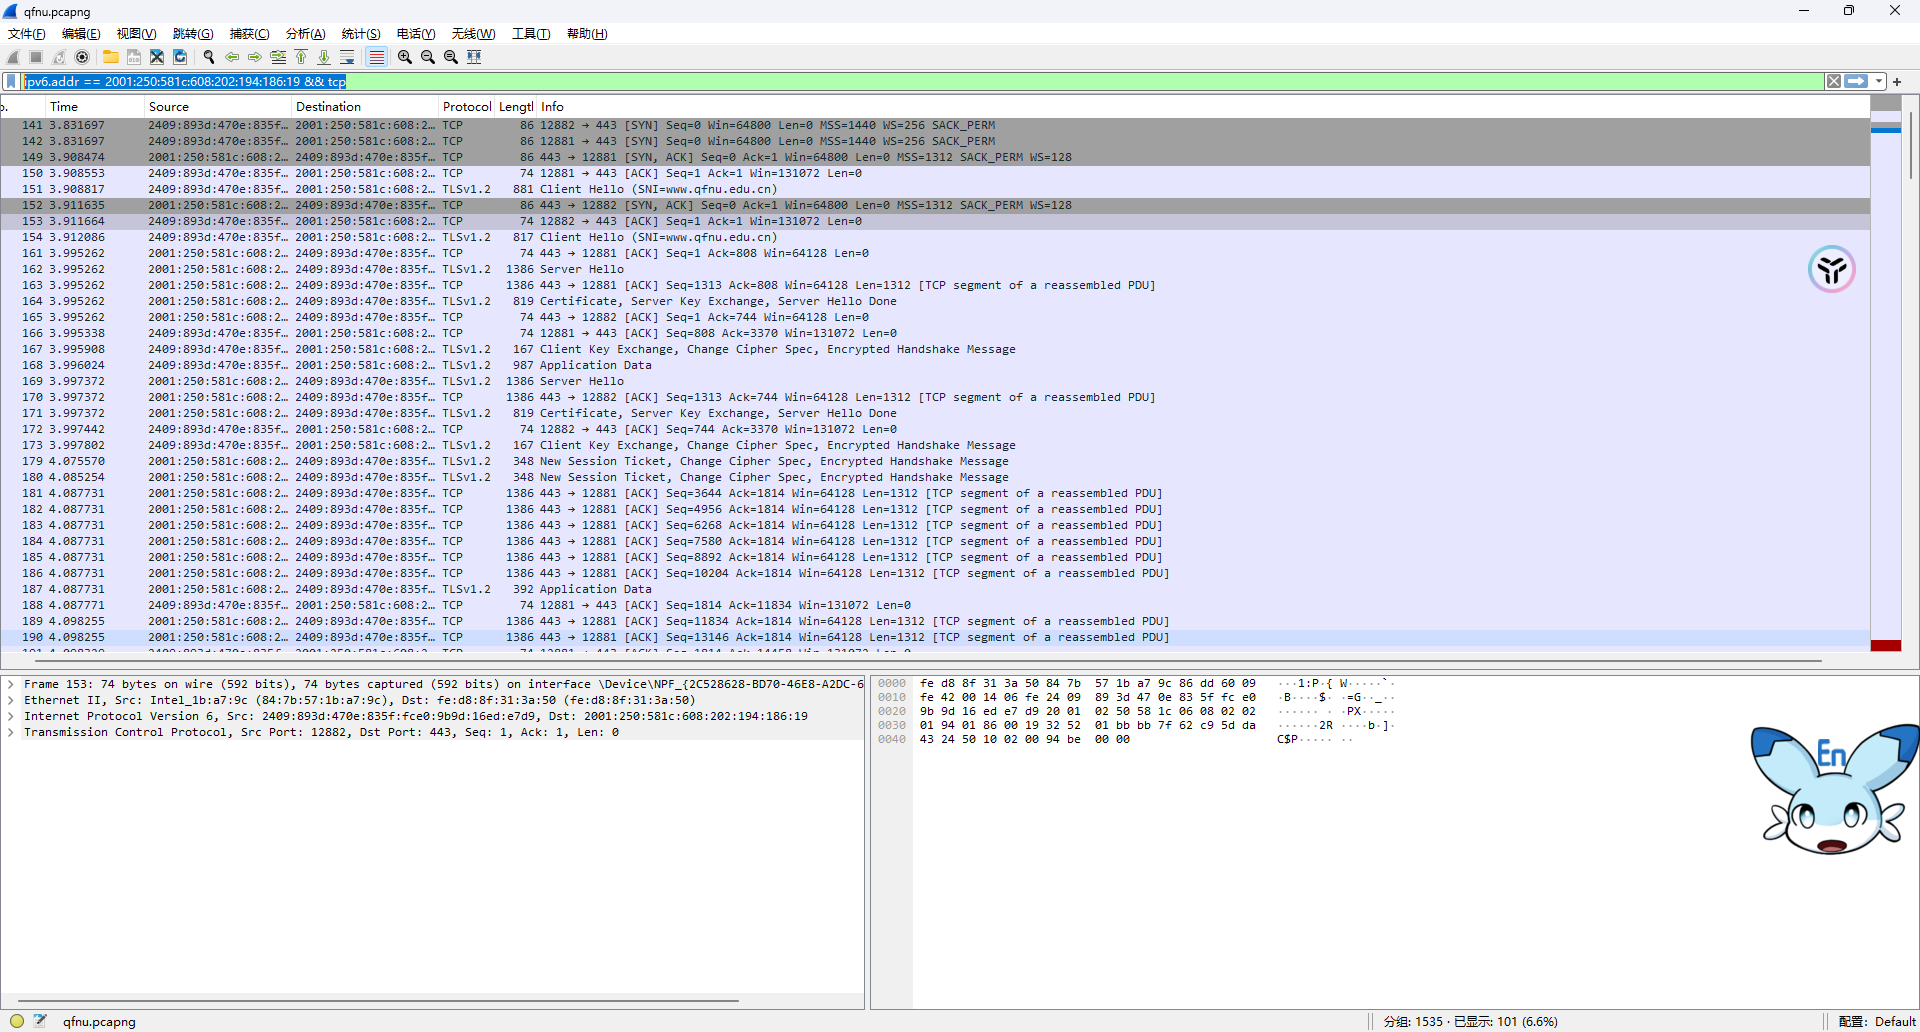Expand the Frame 153 tree node
Viewport: 1920px width, 1032px height.
pyautogui.click(x=11, y=685)
